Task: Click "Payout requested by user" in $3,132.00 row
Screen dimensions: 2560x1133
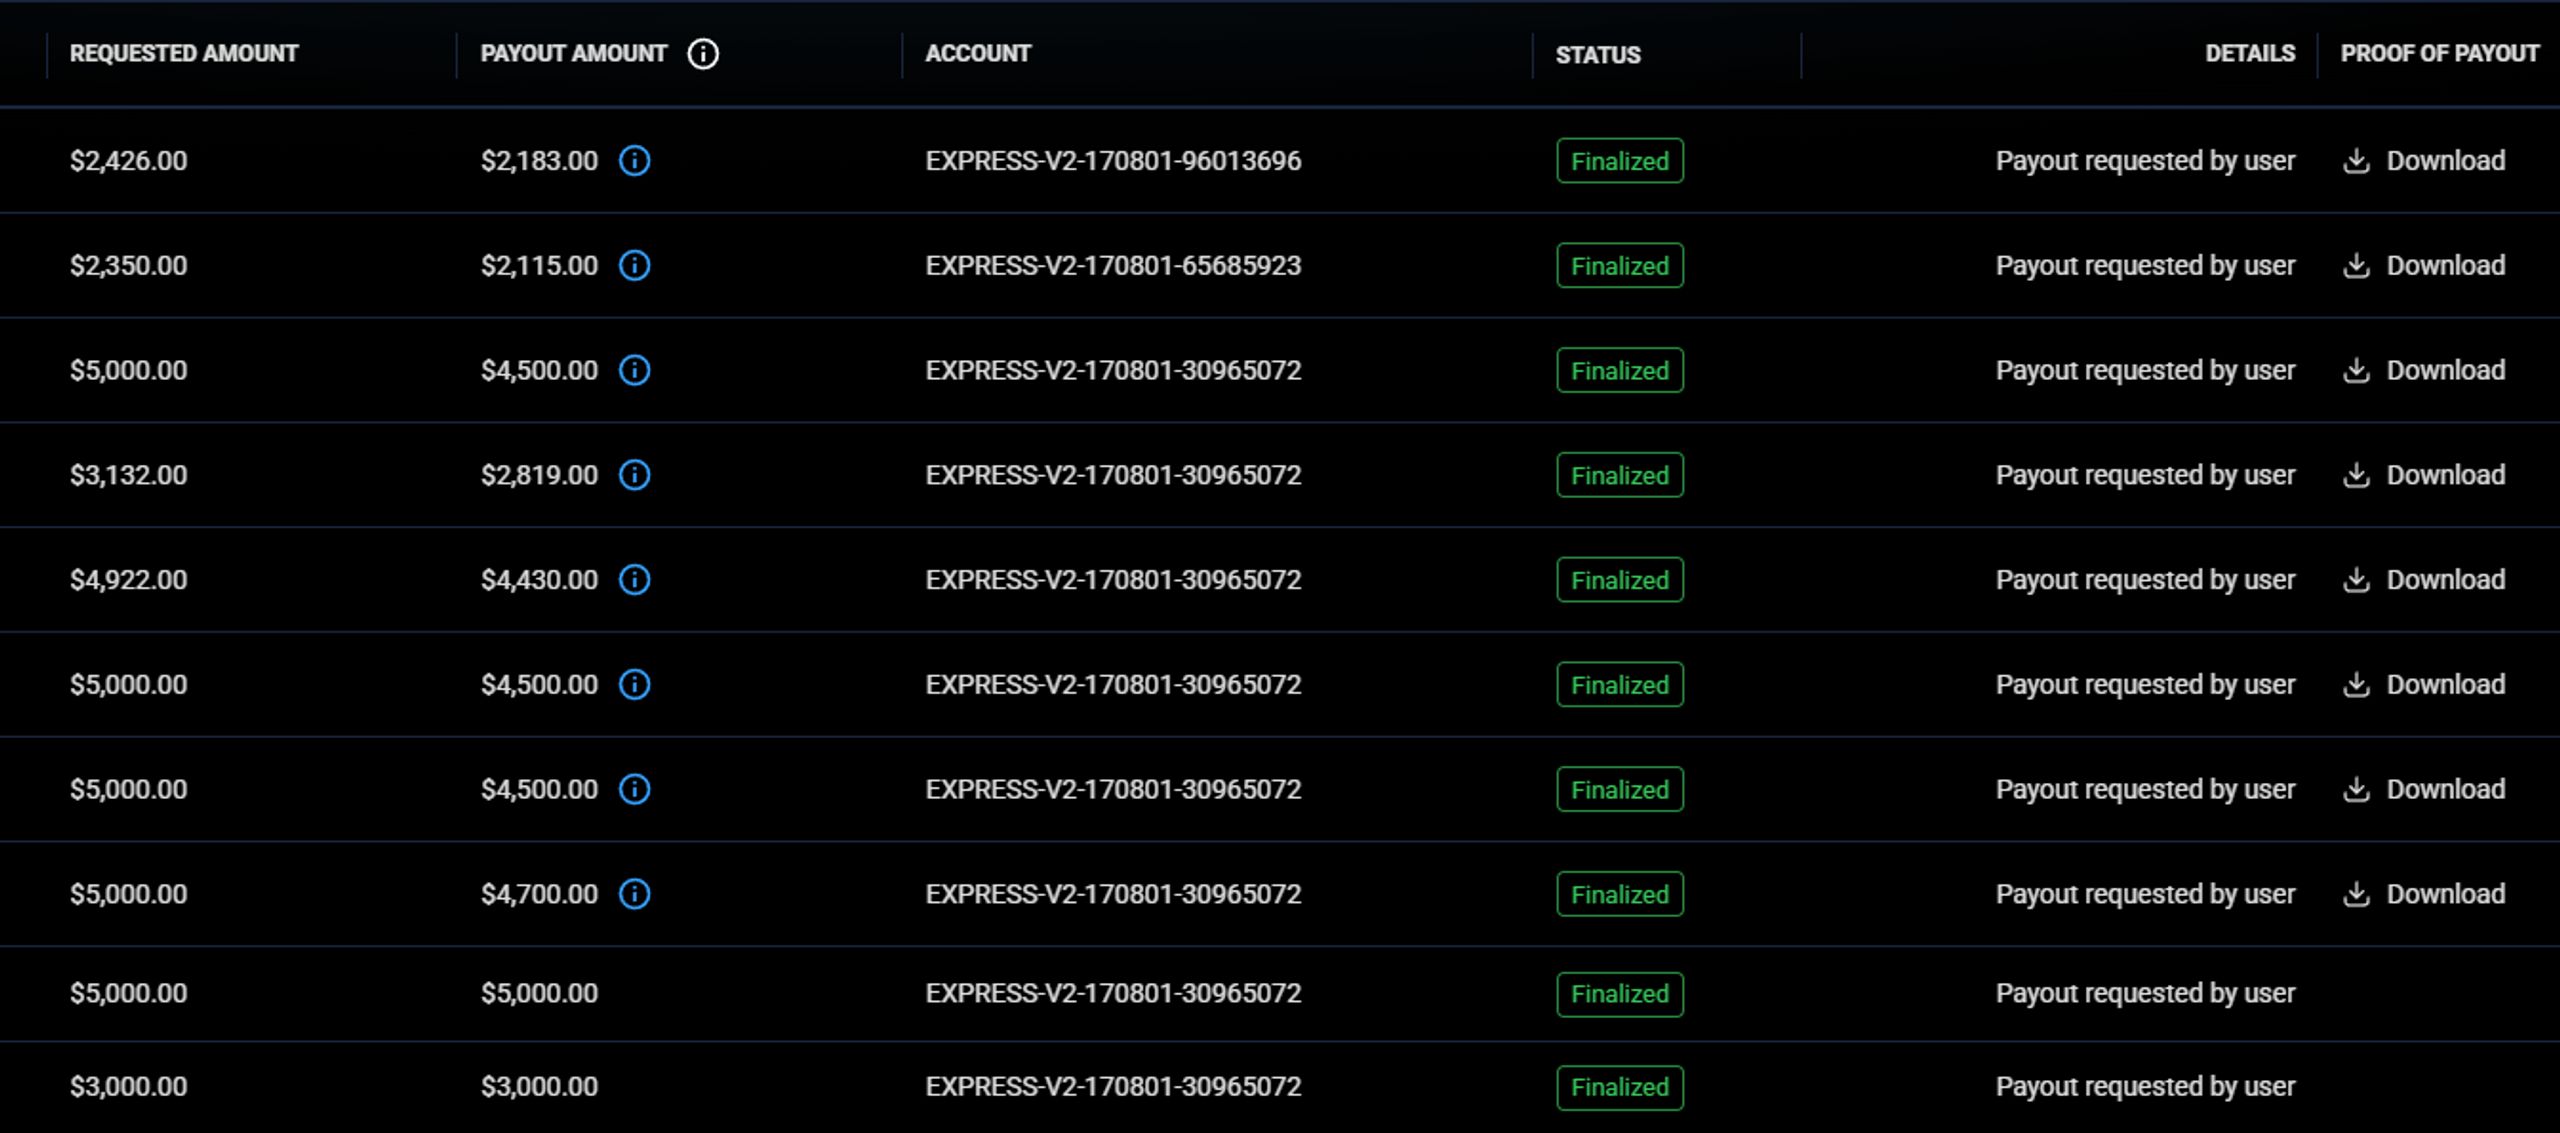Action: [x=2145, y=475]
